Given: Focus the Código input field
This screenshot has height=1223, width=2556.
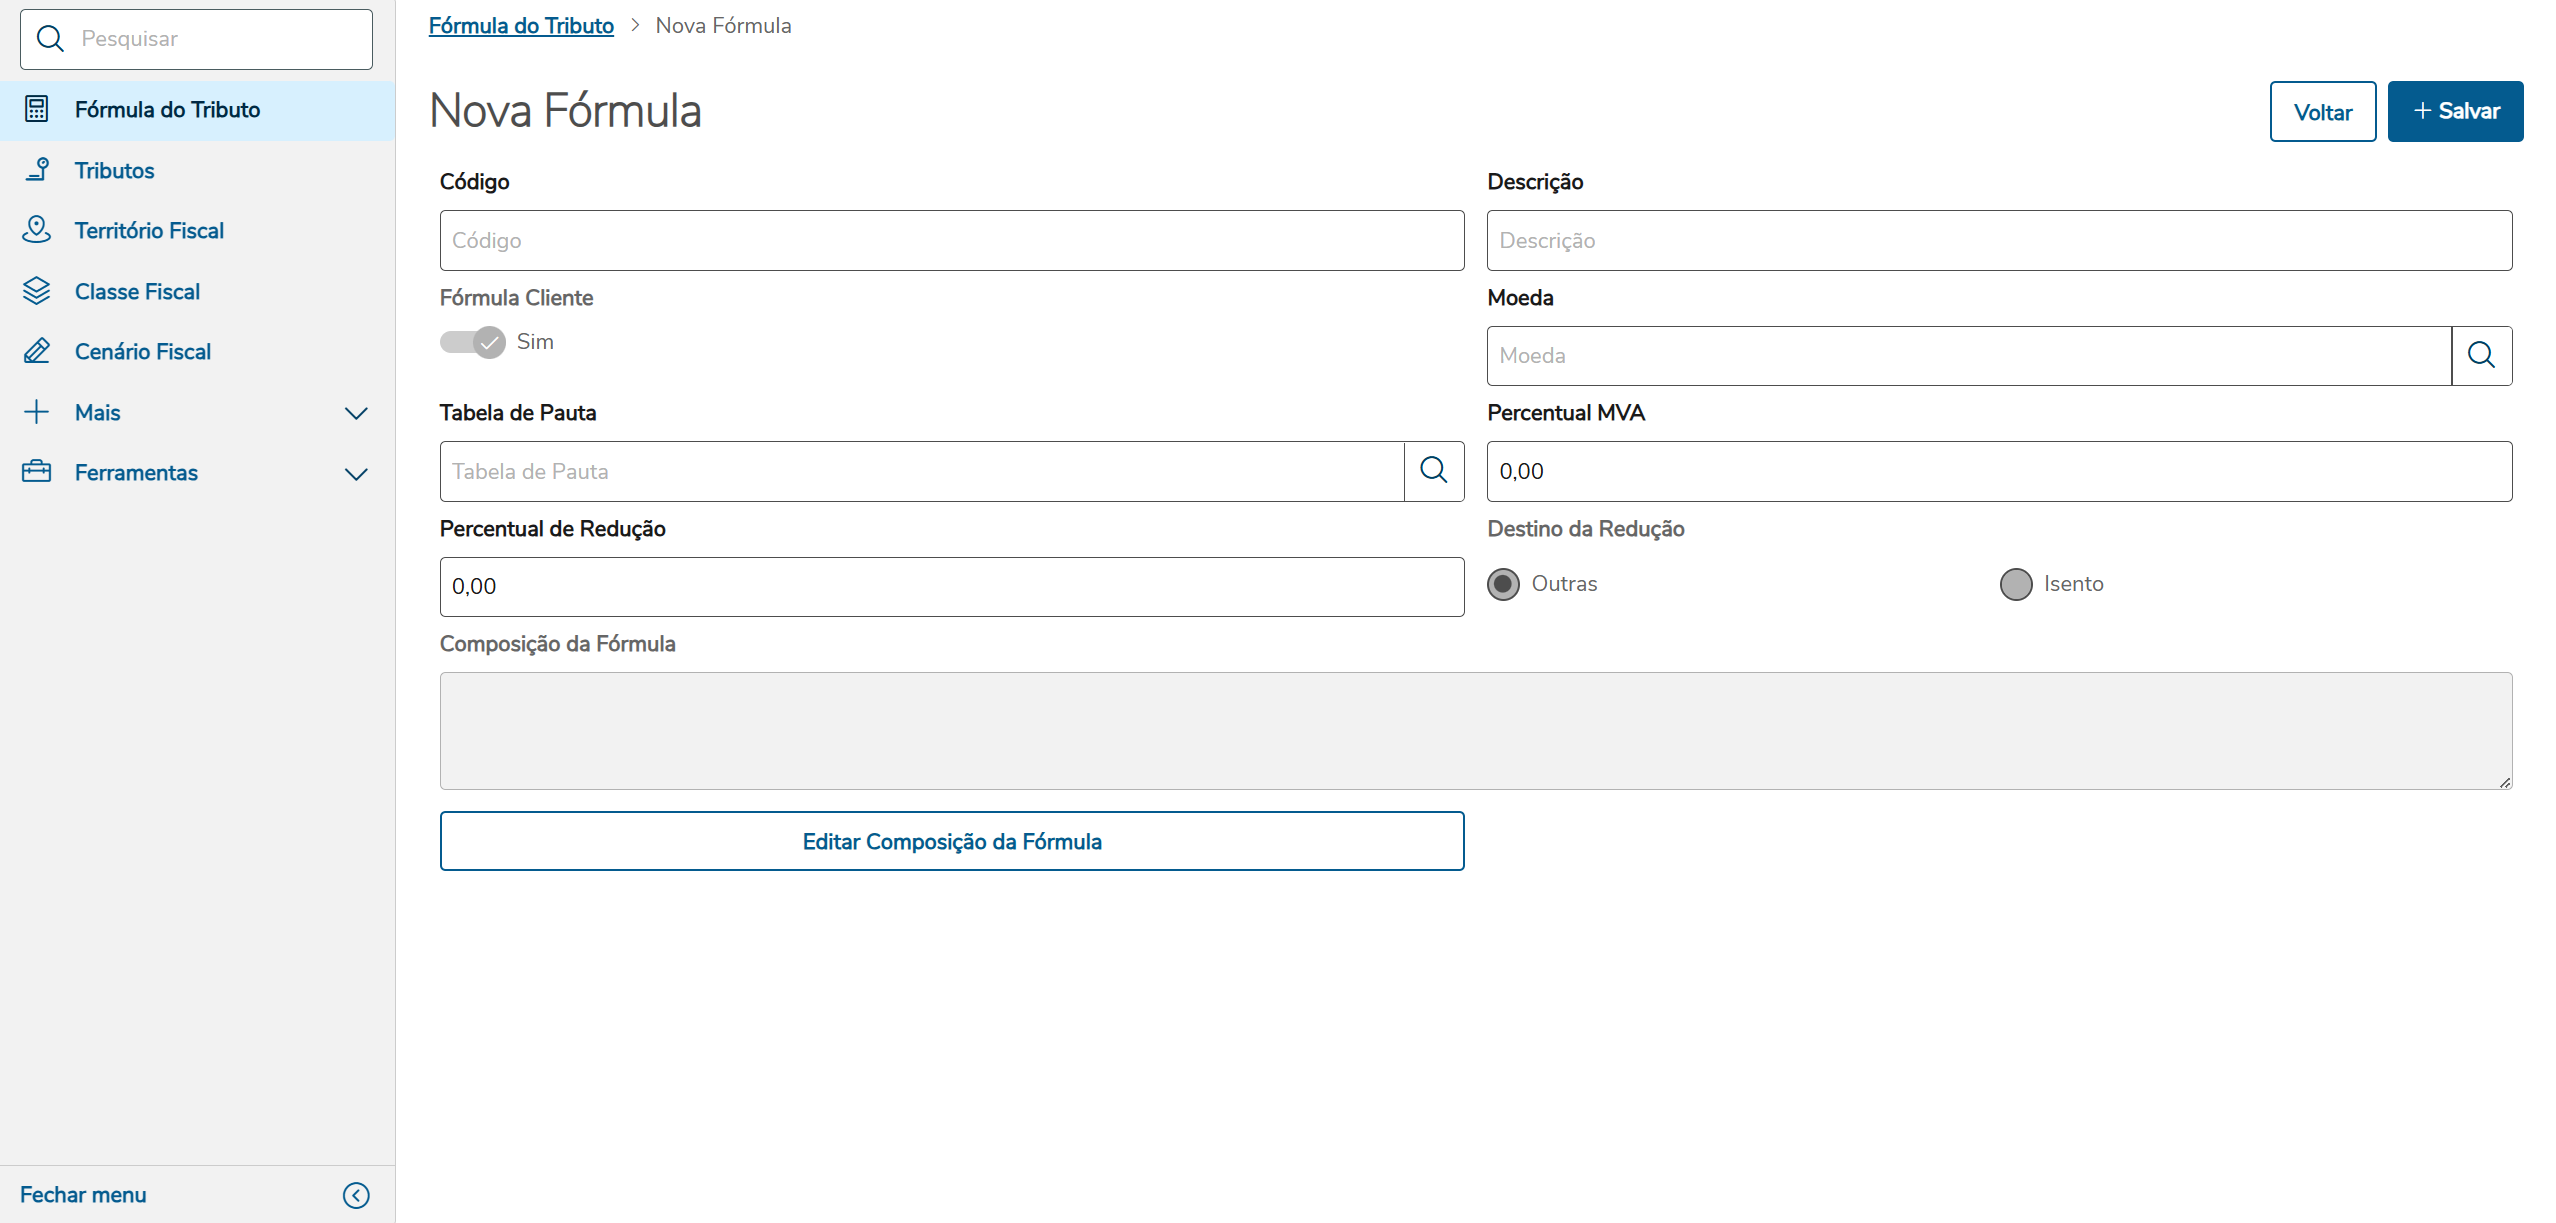Looking at the screenshot, I should (x=951, y=240).
